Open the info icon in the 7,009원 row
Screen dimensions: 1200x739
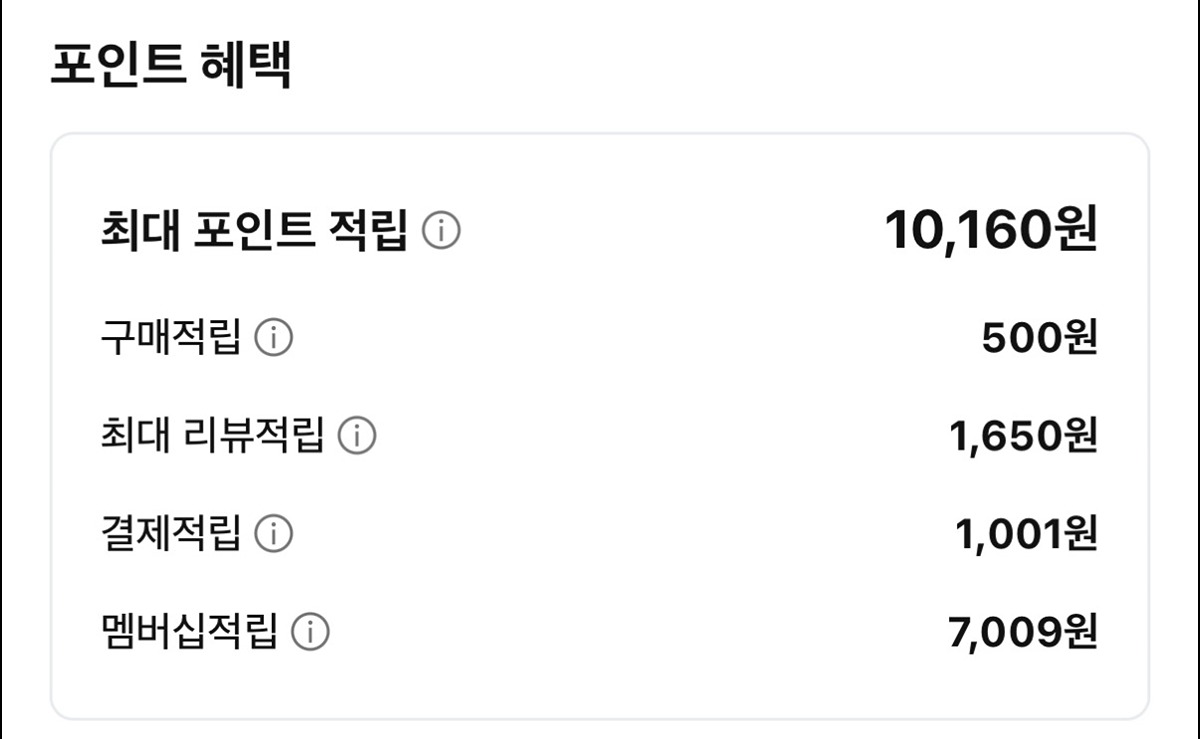tap(310, 632)
